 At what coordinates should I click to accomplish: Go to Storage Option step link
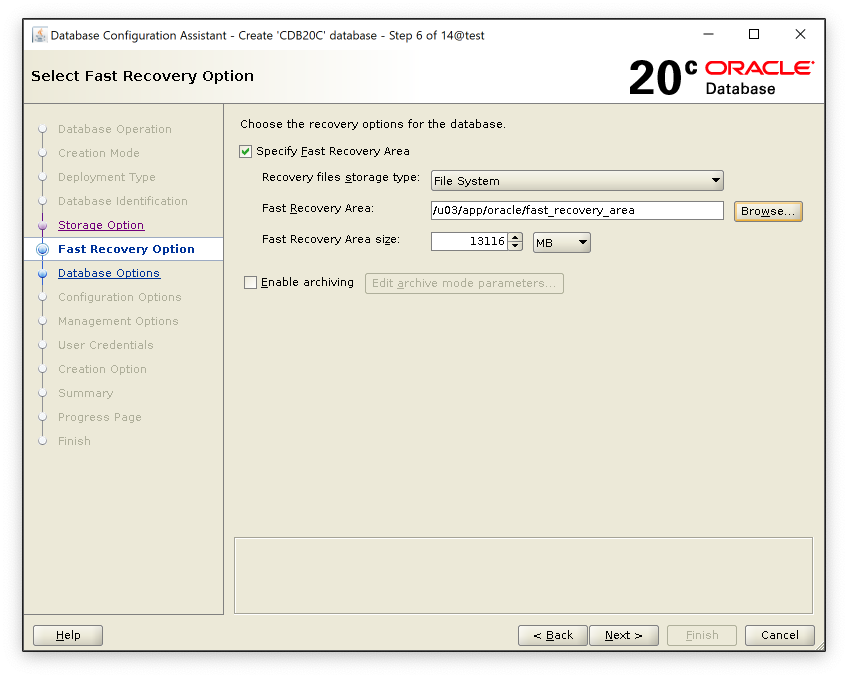(x=101, y=225)
